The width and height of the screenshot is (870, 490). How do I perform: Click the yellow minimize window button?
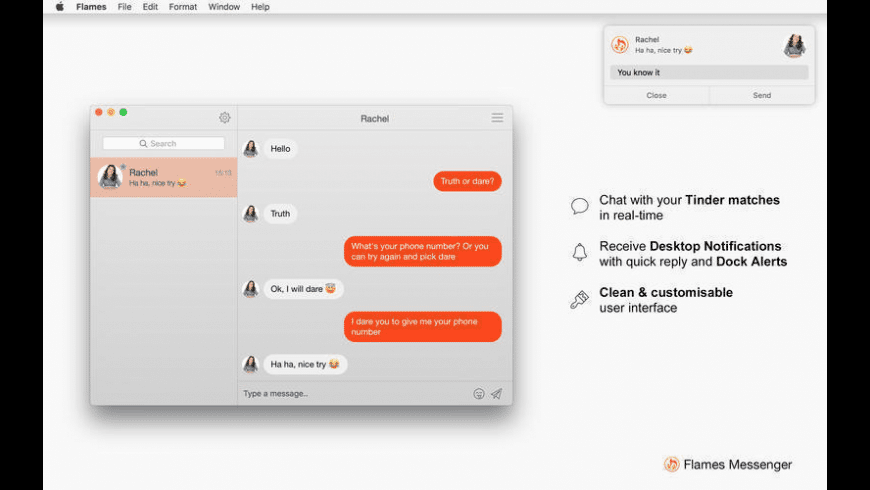click(111, 112)
